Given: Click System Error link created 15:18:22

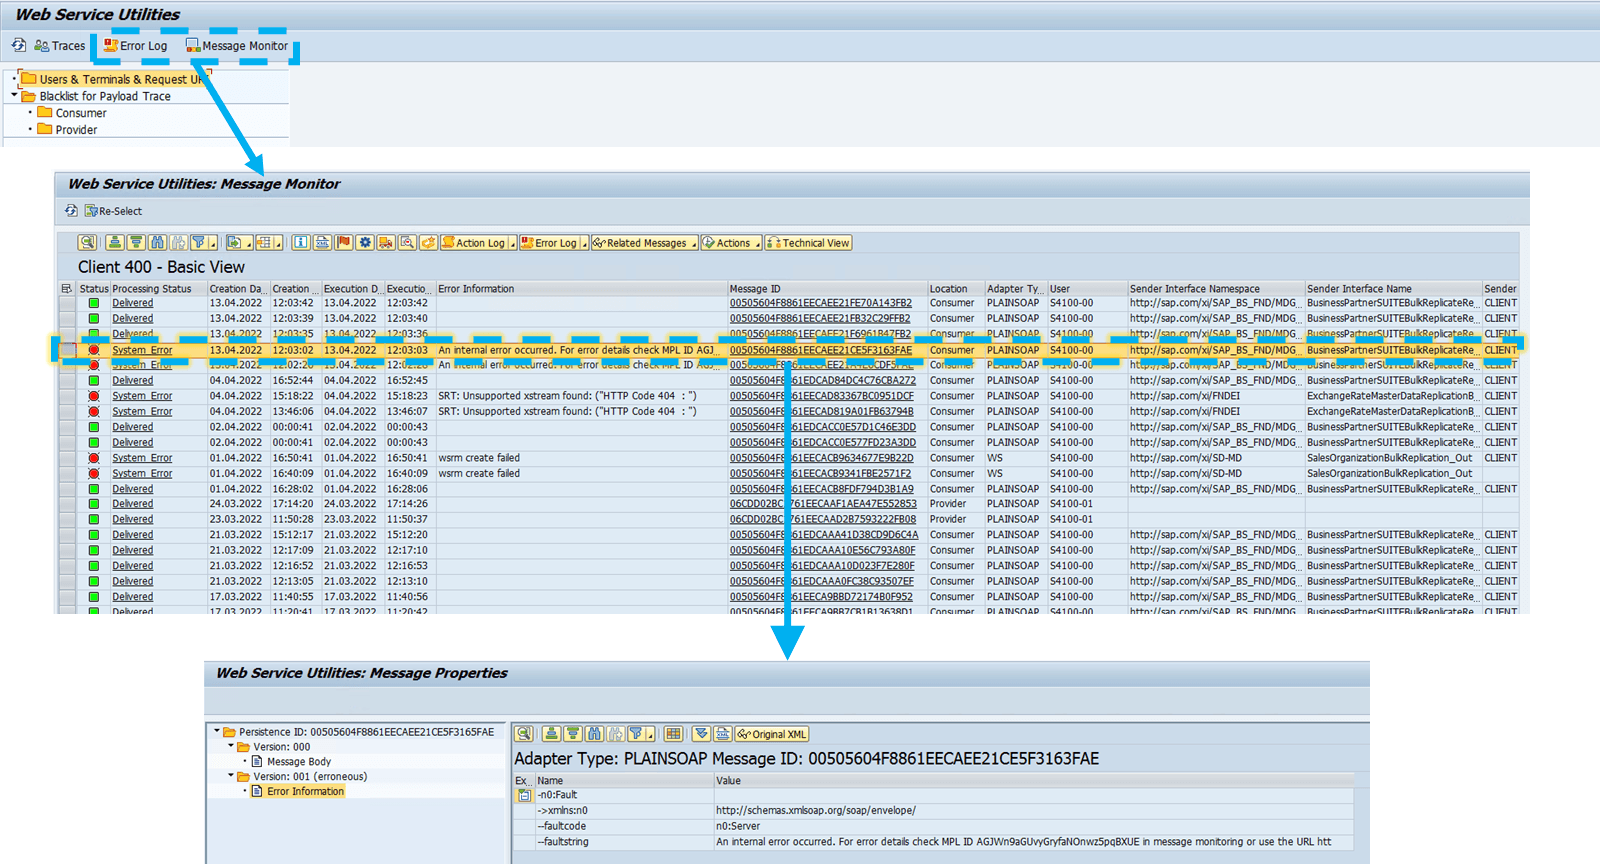Looking at the screenshot, I should pos(142,396).
